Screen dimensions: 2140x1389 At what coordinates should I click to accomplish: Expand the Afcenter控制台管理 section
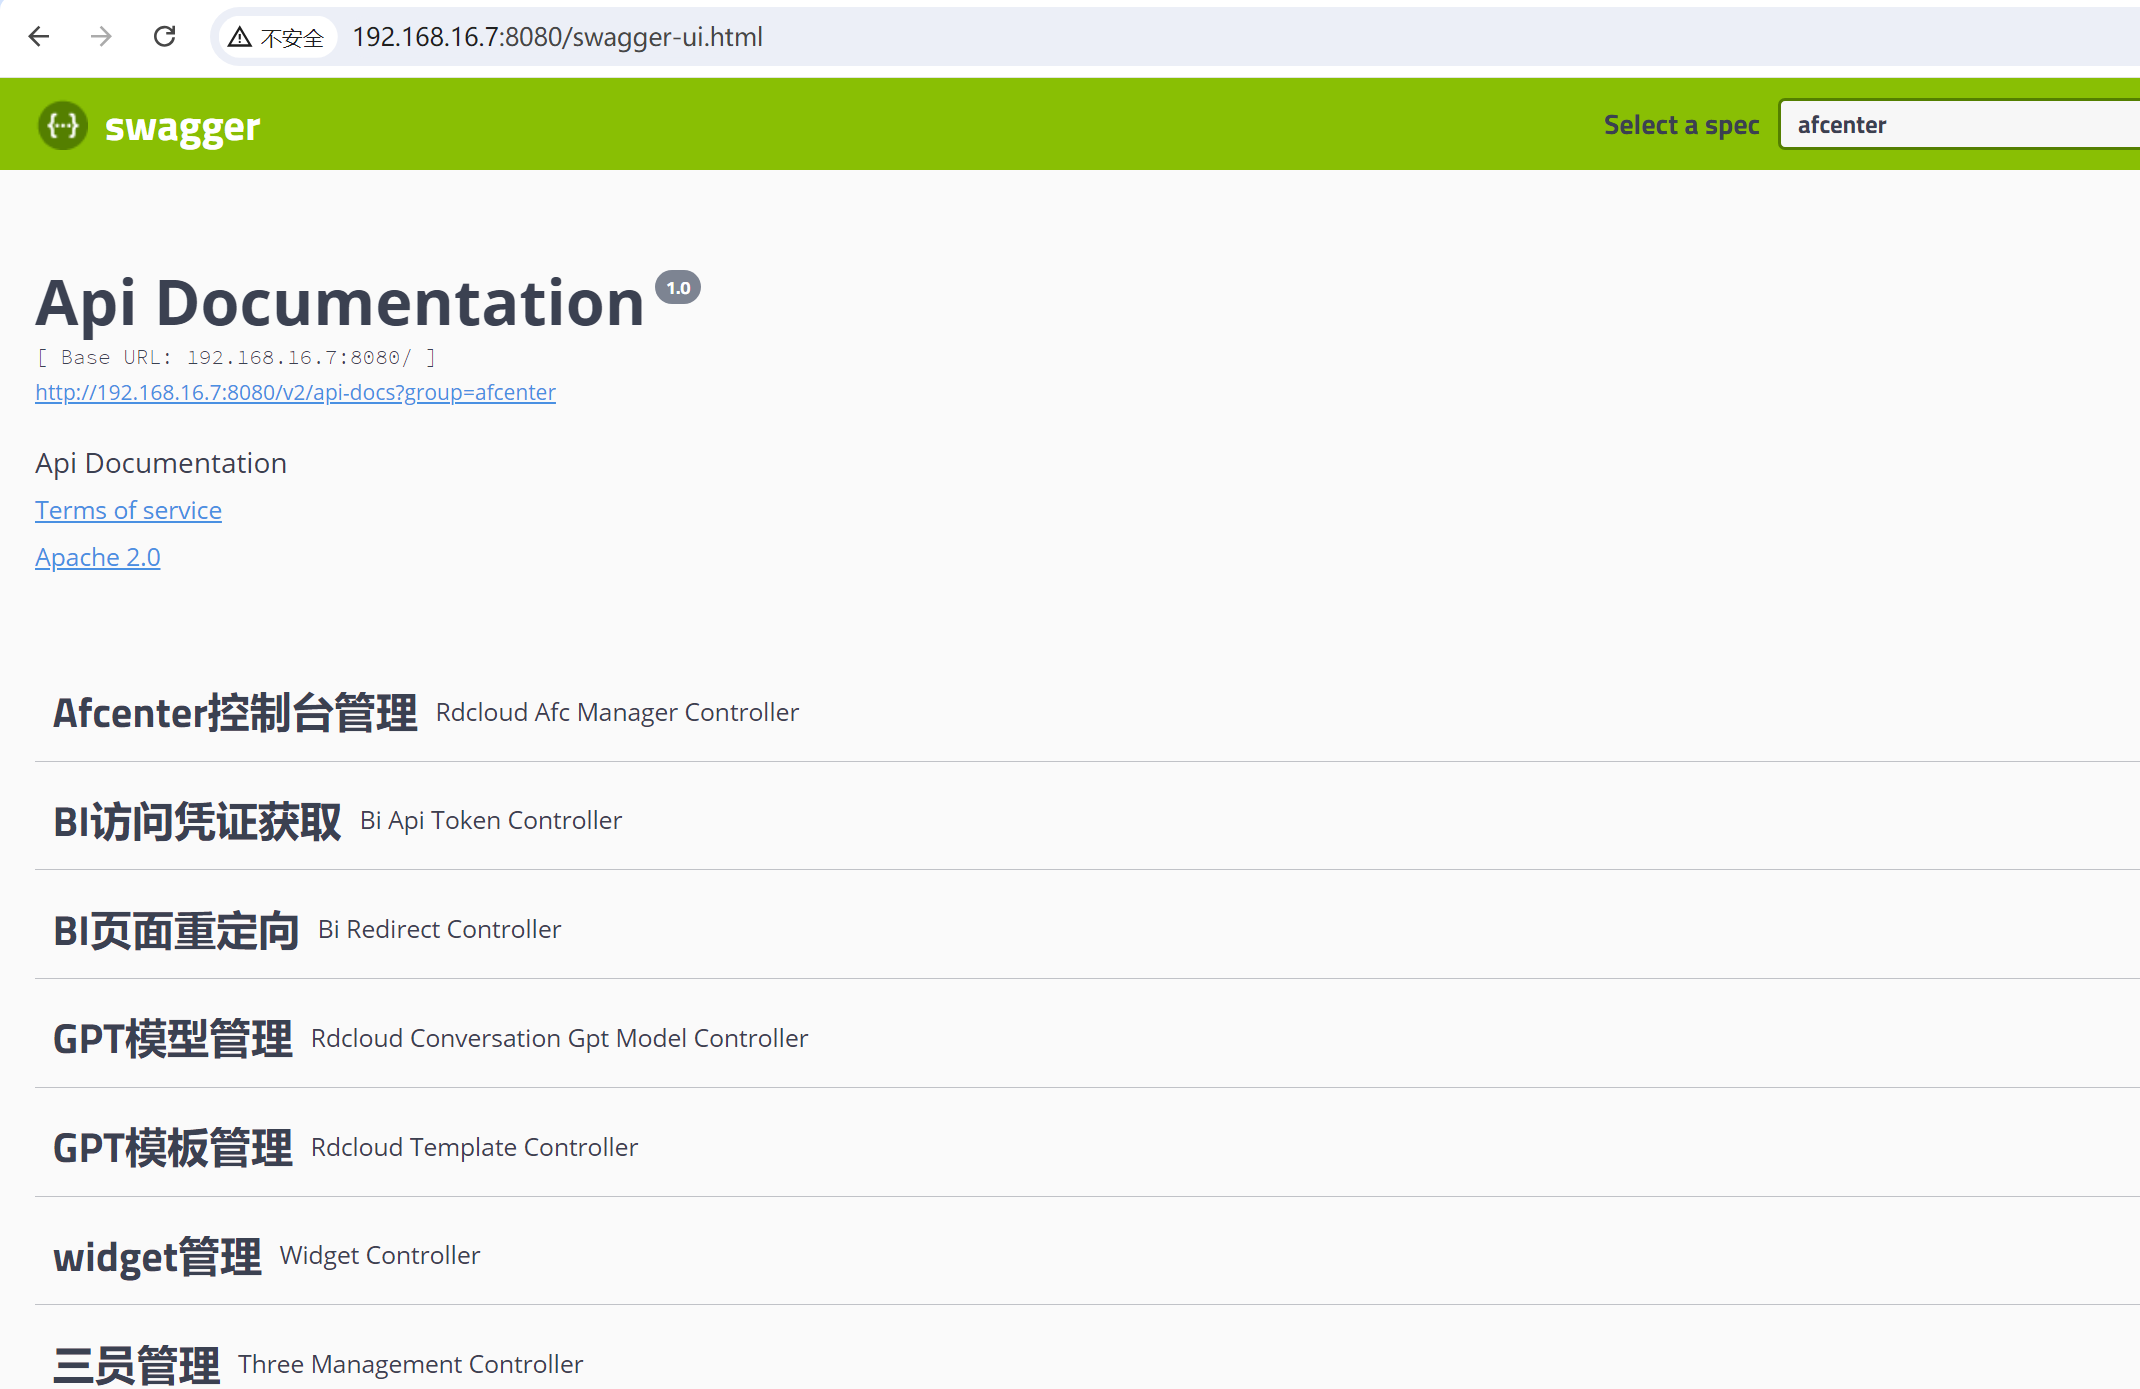coord(235,713)
